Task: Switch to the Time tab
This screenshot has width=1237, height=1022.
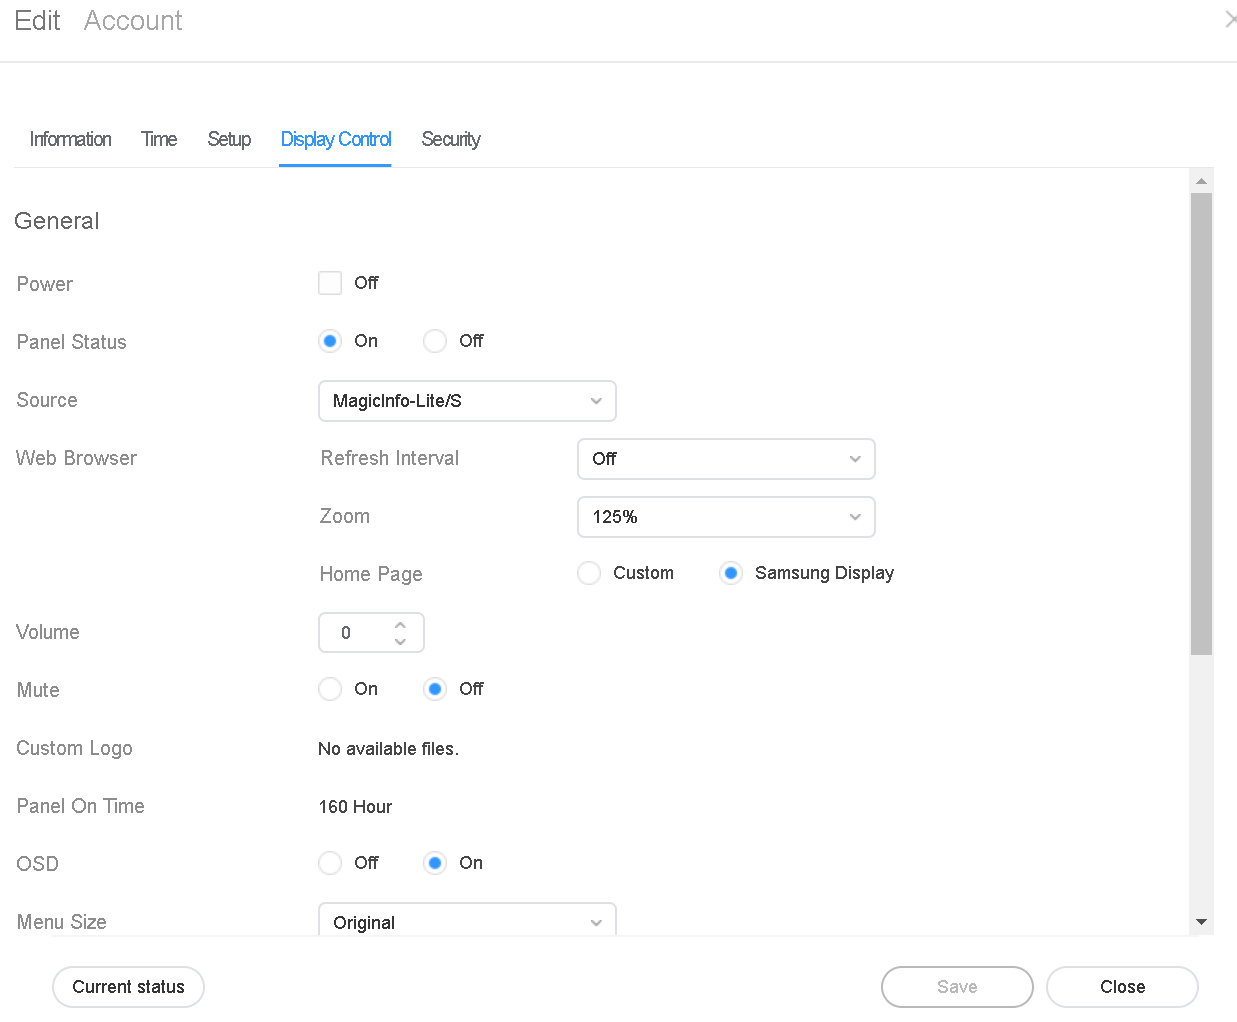Action: click(x=159, y=139)
